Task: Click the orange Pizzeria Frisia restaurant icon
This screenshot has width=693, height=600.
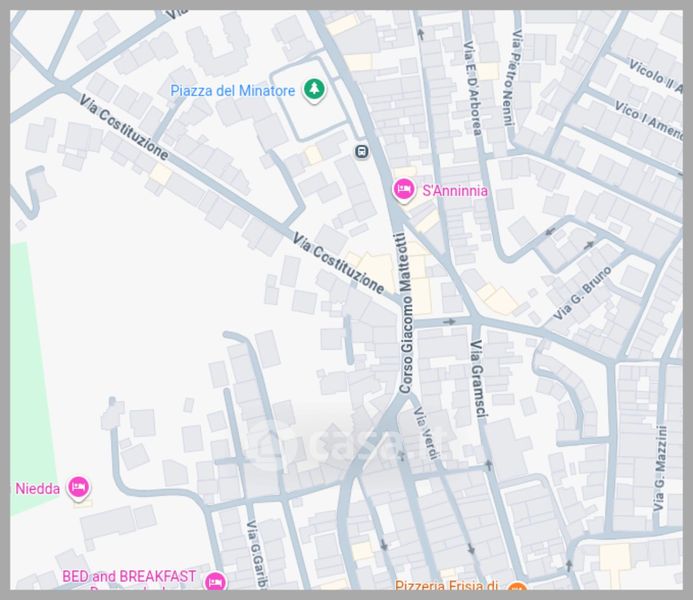Action: tap(517, 588)
